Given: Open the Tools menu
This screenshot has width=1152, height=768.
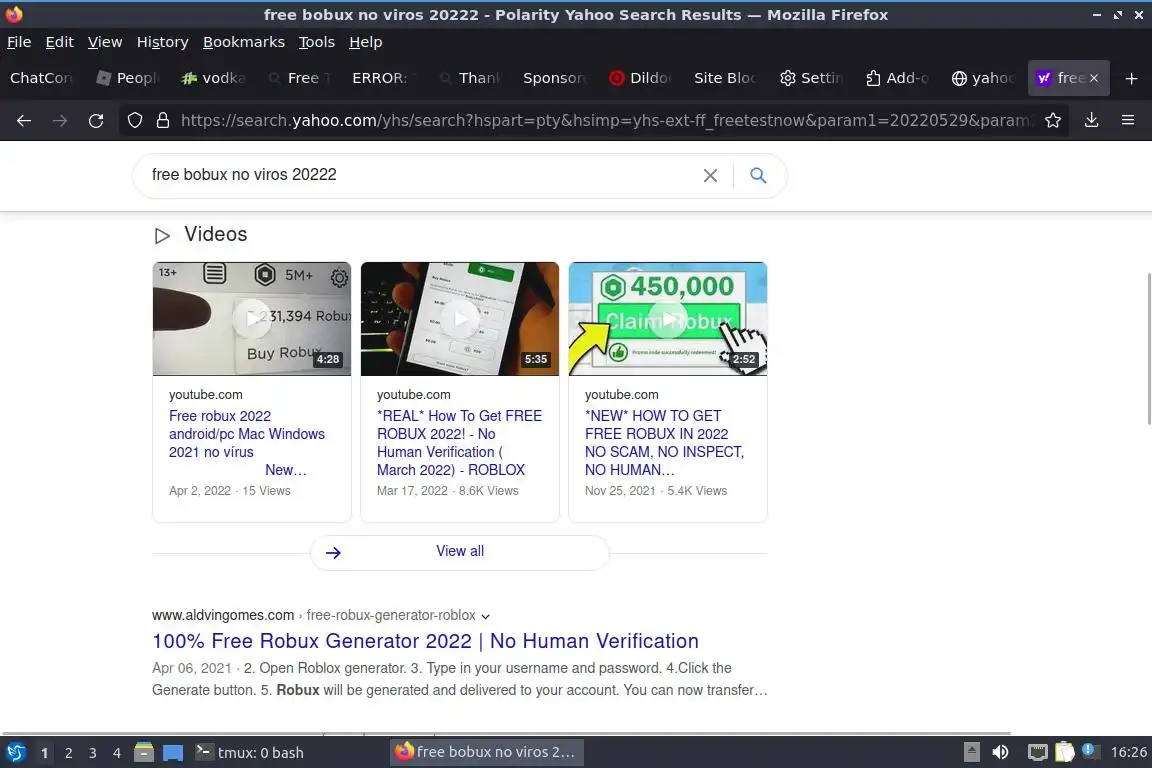Looking at the screenshot, I should (x=317, y=42).
